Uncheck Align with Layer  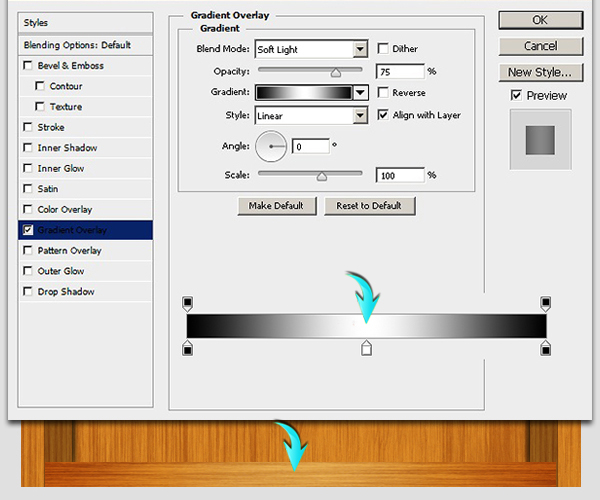(x=385, y=115)
